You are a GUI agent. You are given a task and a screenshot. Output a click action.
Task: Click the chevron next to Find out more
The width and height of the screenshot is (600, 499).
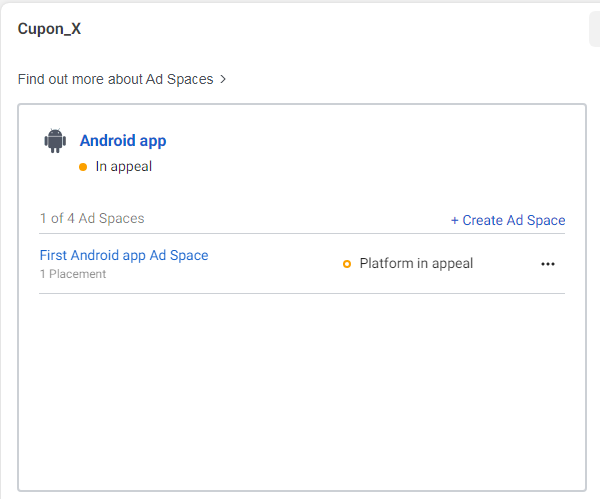pos(223,79)
